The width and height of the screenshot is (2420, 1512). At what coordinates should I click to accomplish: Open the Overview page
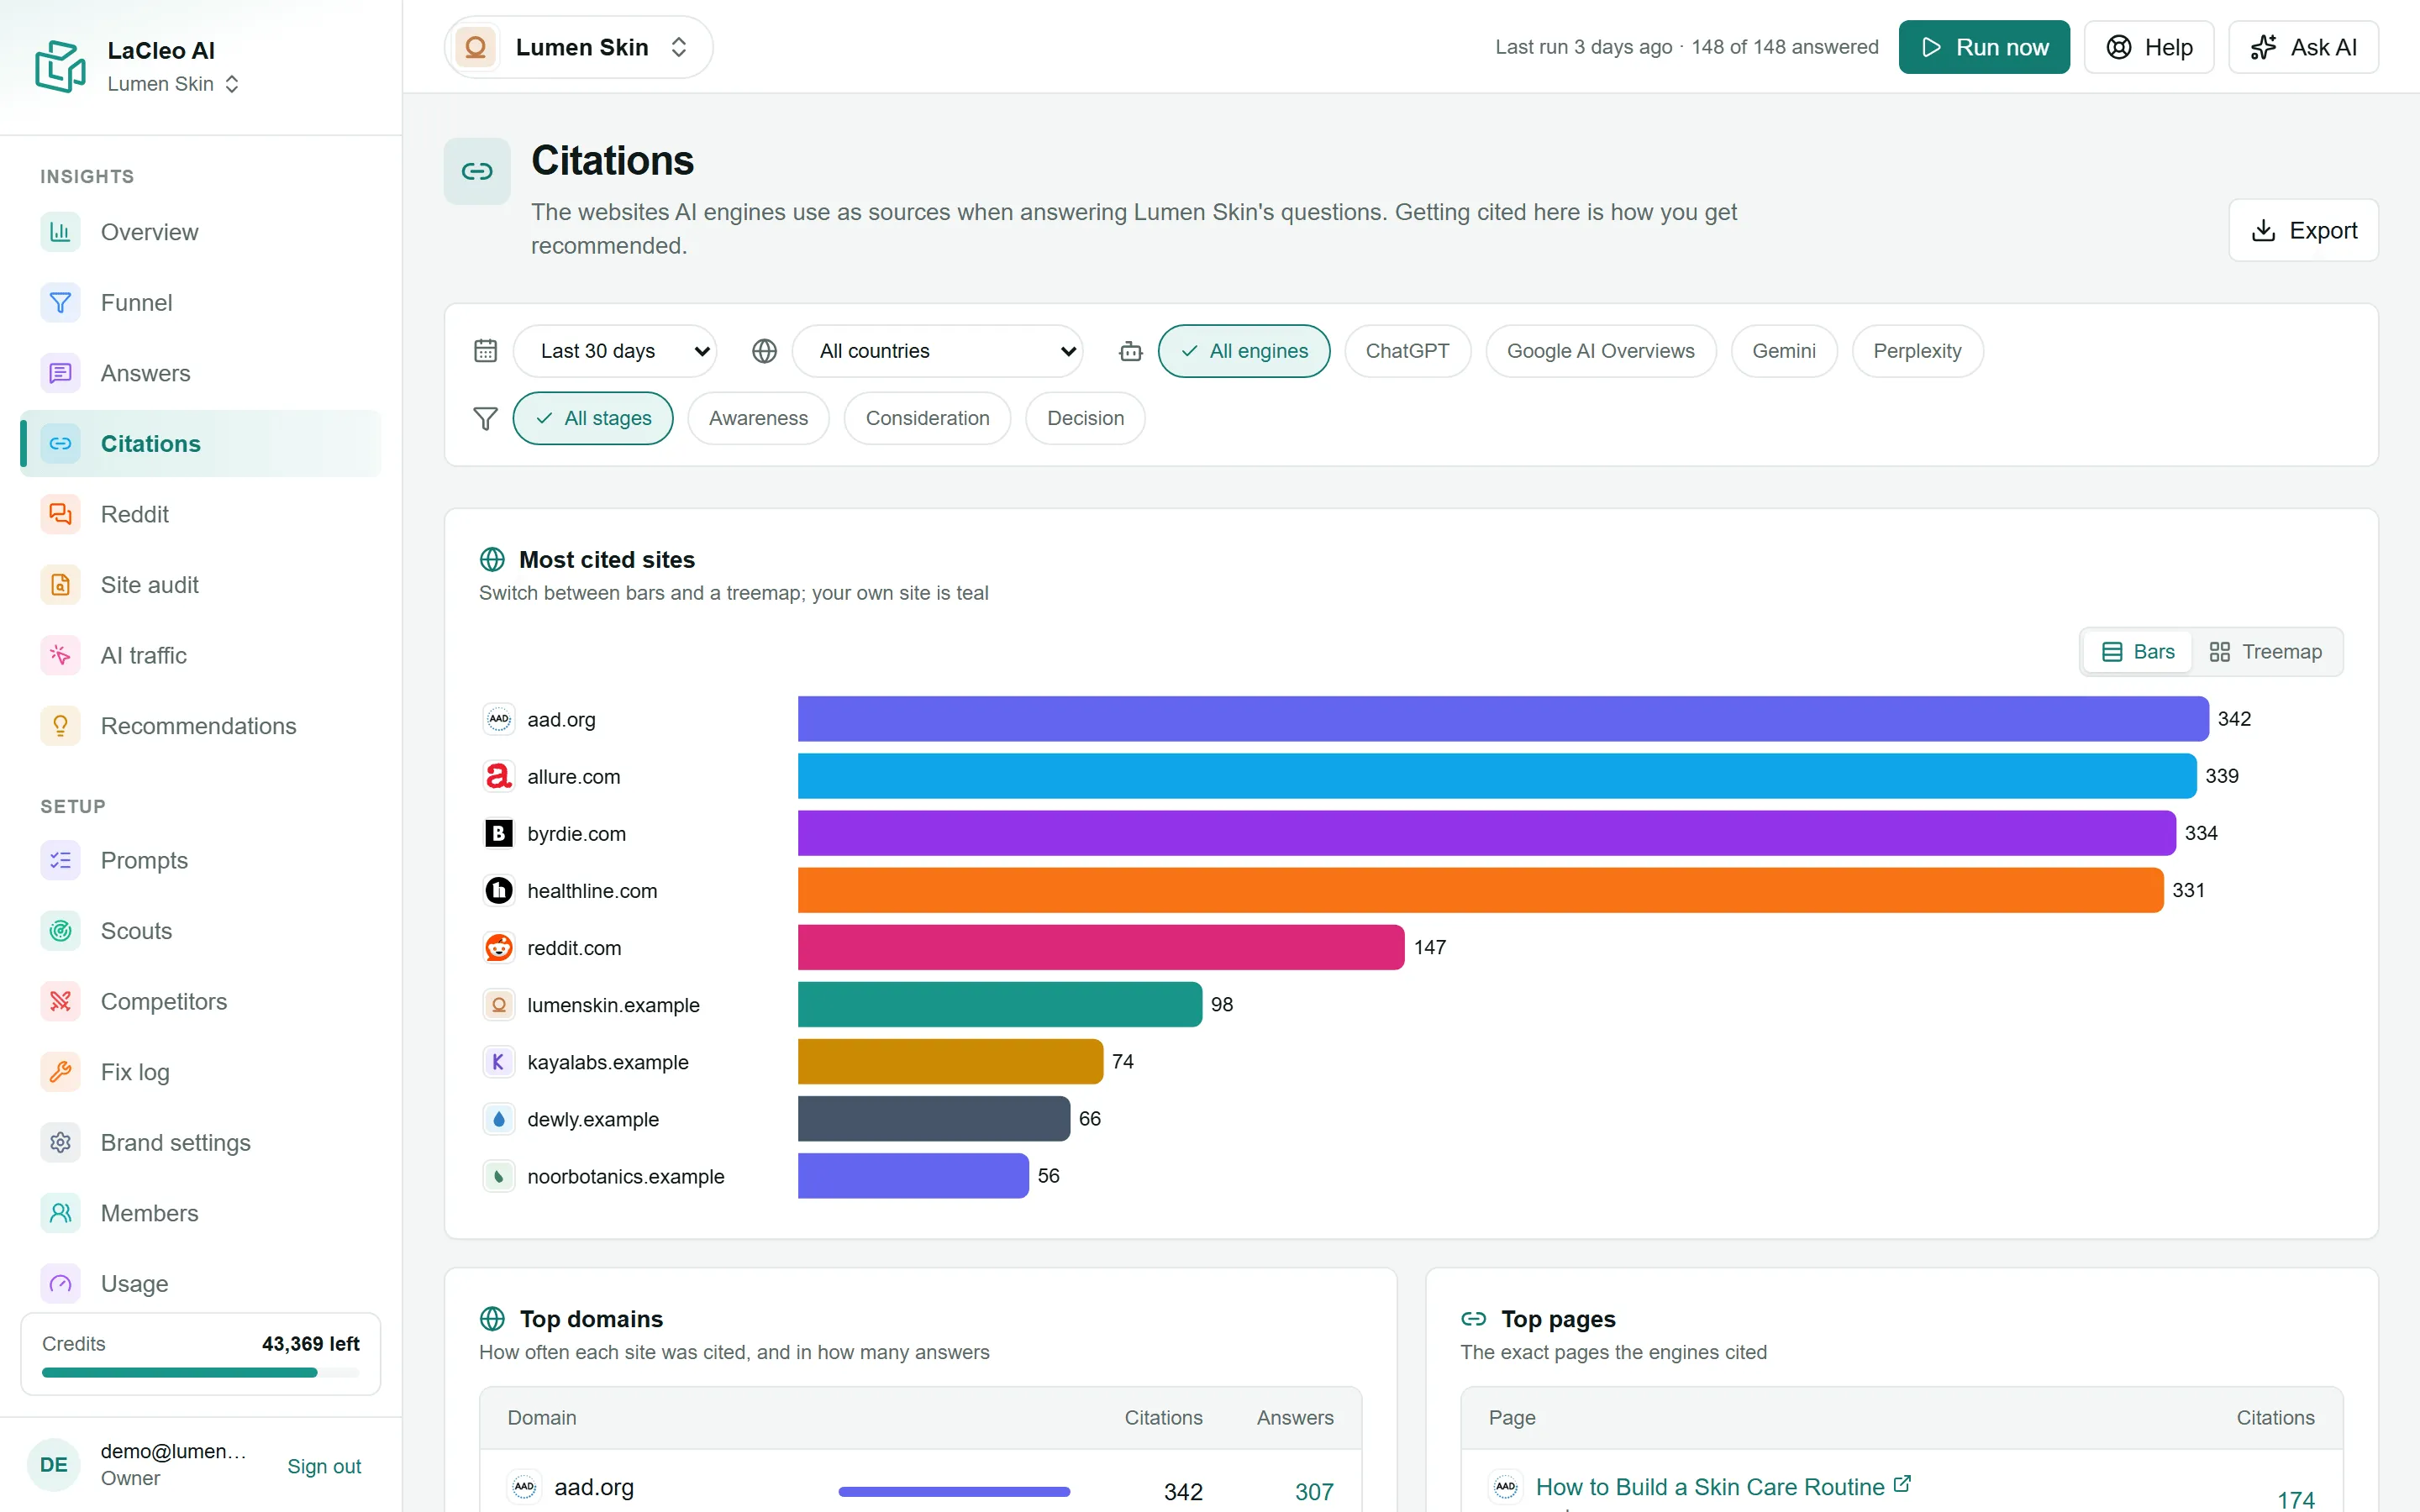click(201, 232)
